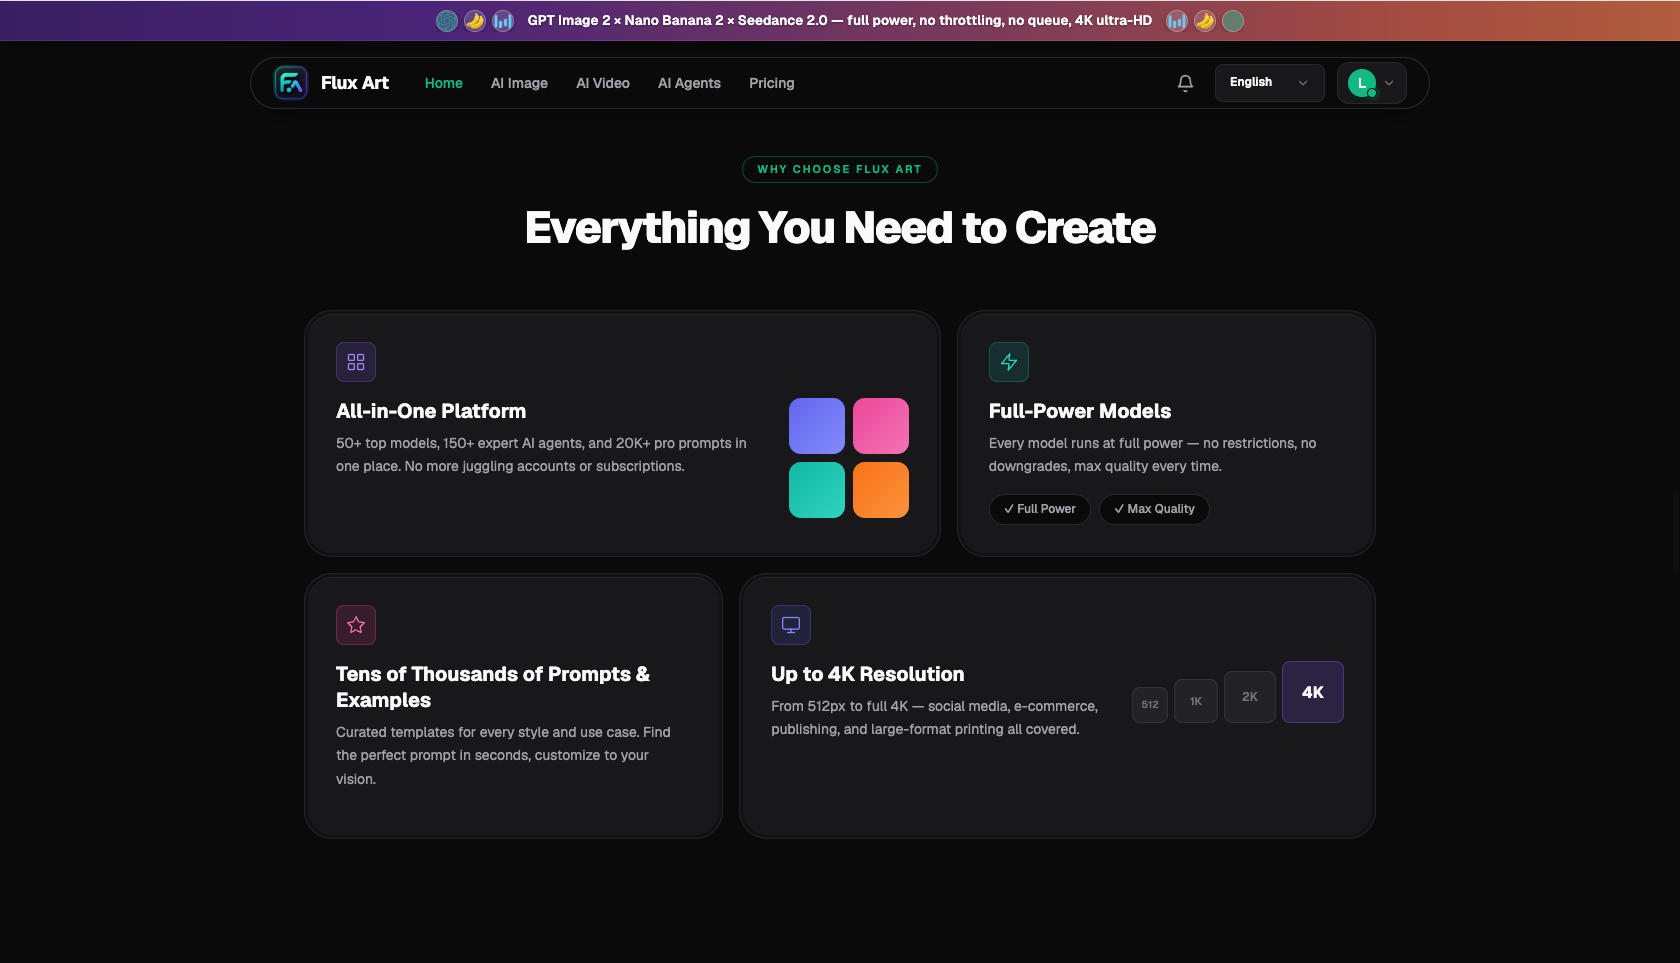Image resolution: width=1680 pixels, height=963 pixels.
Task: Click the Flux Art brand name
Action: (x=355, y=83)
